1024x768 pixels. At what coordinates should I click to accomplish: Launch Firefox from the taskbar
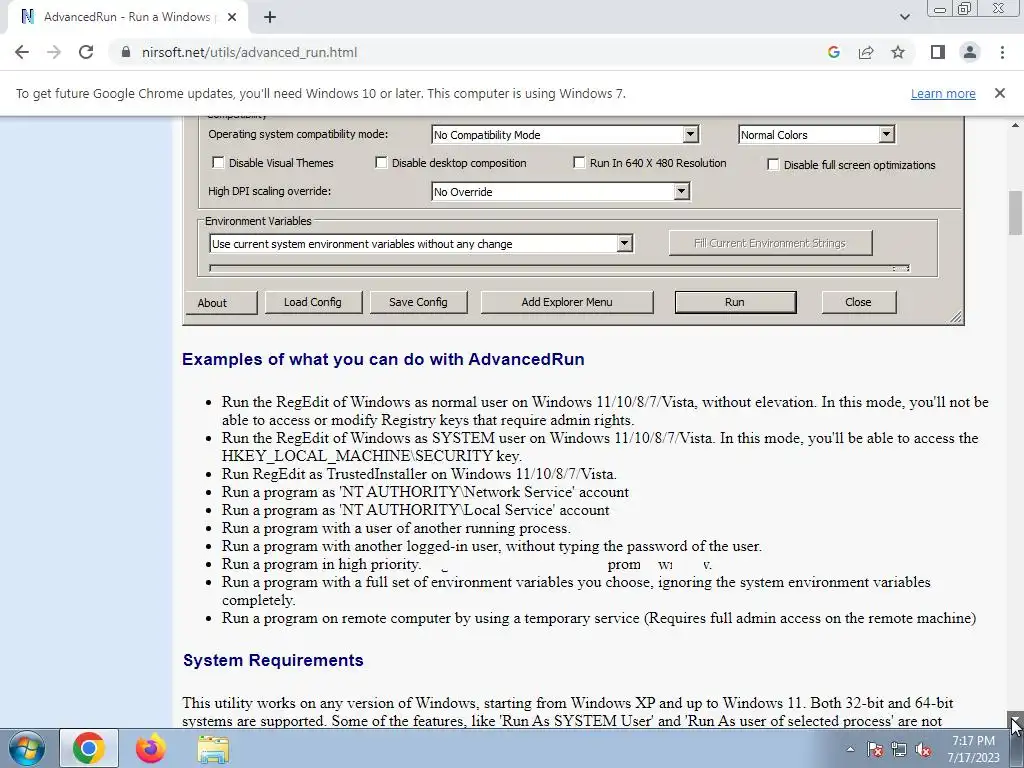(151, 748)
